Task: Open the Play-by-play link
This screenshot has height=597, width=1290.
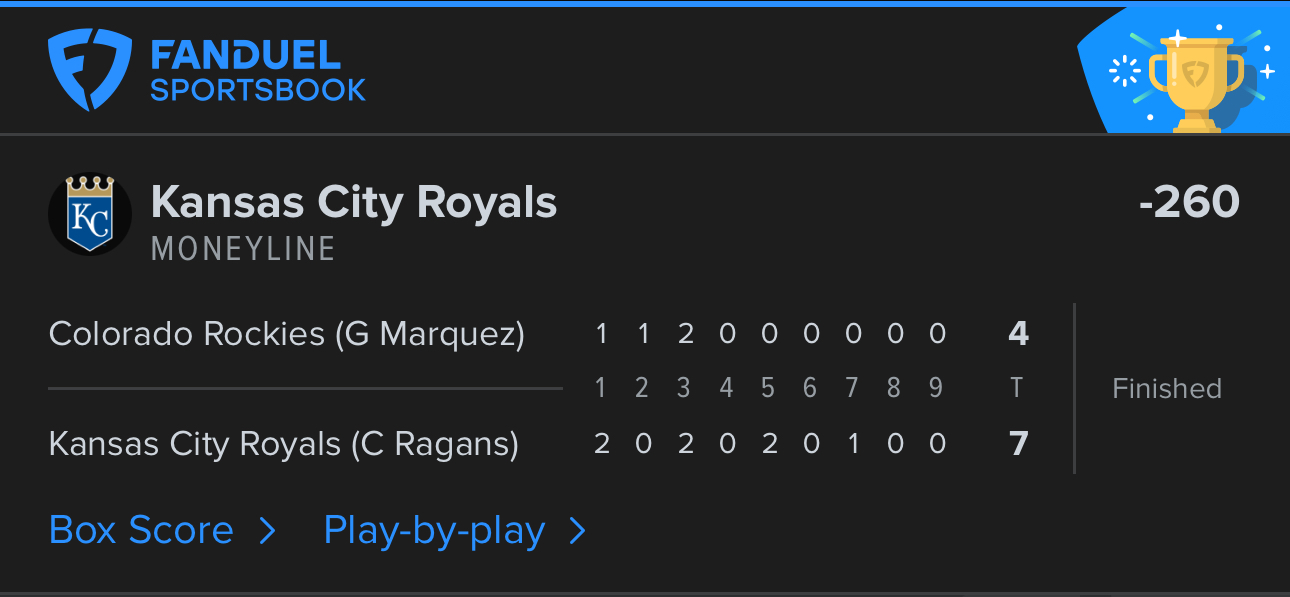Action: 434,531
